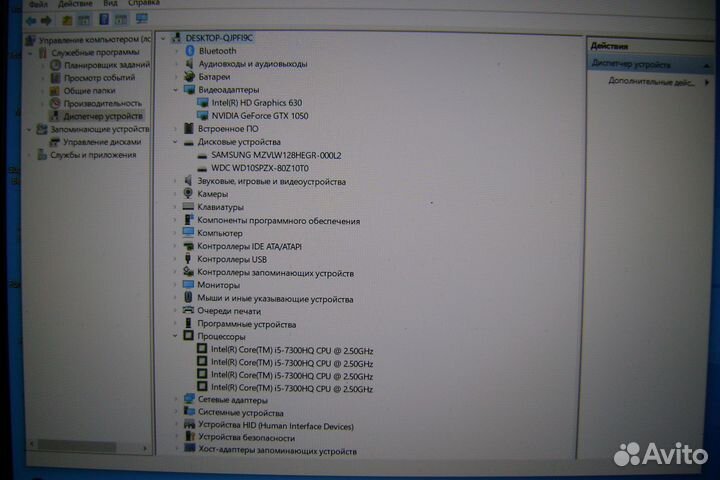Click the Системные устройства icon
720x480 pixels.
pos(189,411)
